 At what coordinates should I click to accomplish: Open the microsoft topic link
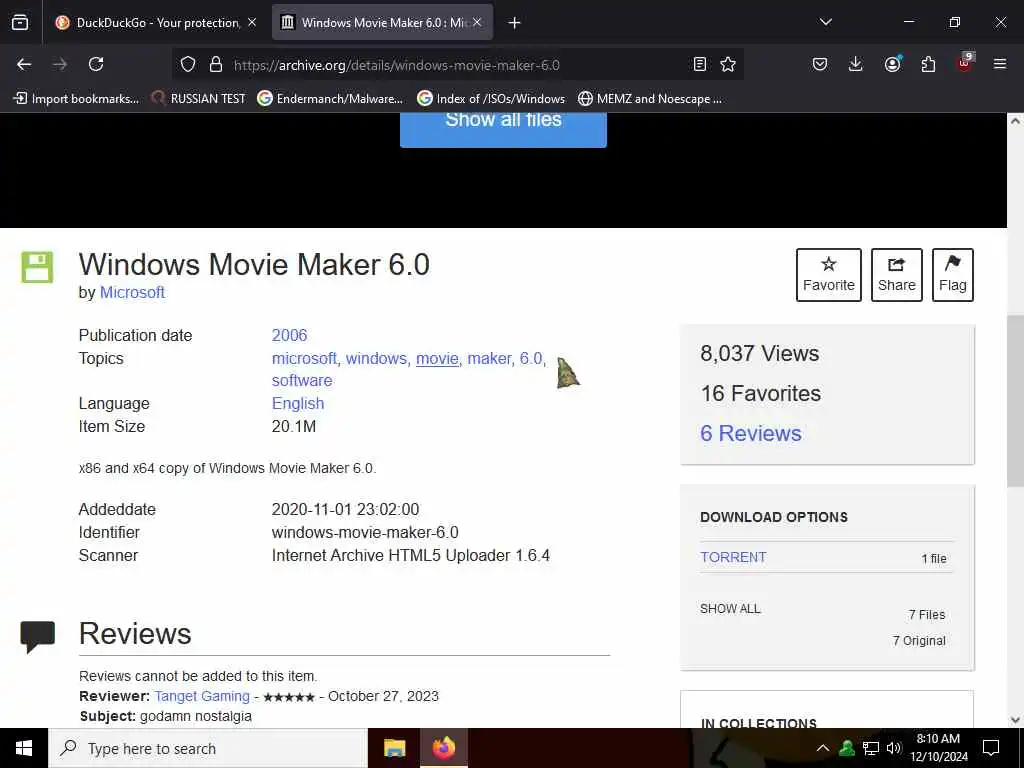(x=304, y=359)
